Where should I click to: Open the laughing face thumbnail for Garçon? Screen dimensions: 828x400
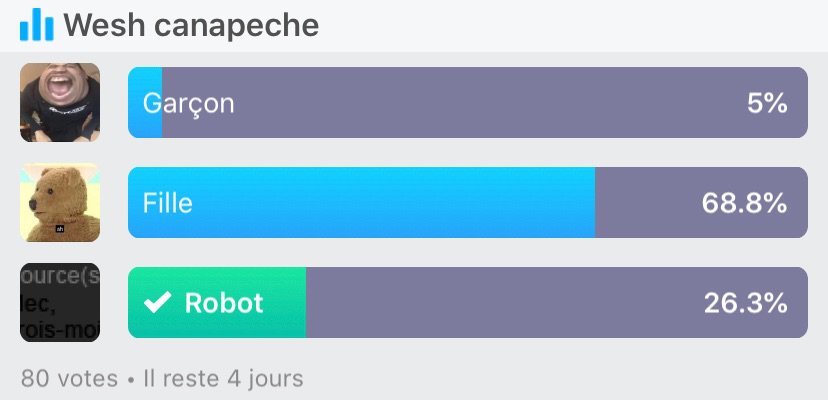click(x=60, y=103)
